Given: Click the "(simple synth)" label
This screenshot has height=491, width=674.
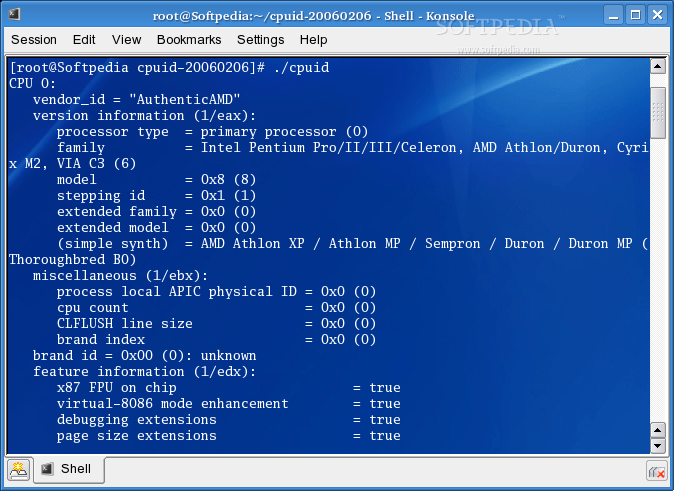Looking at the screenshot, I should click(113, 243).
